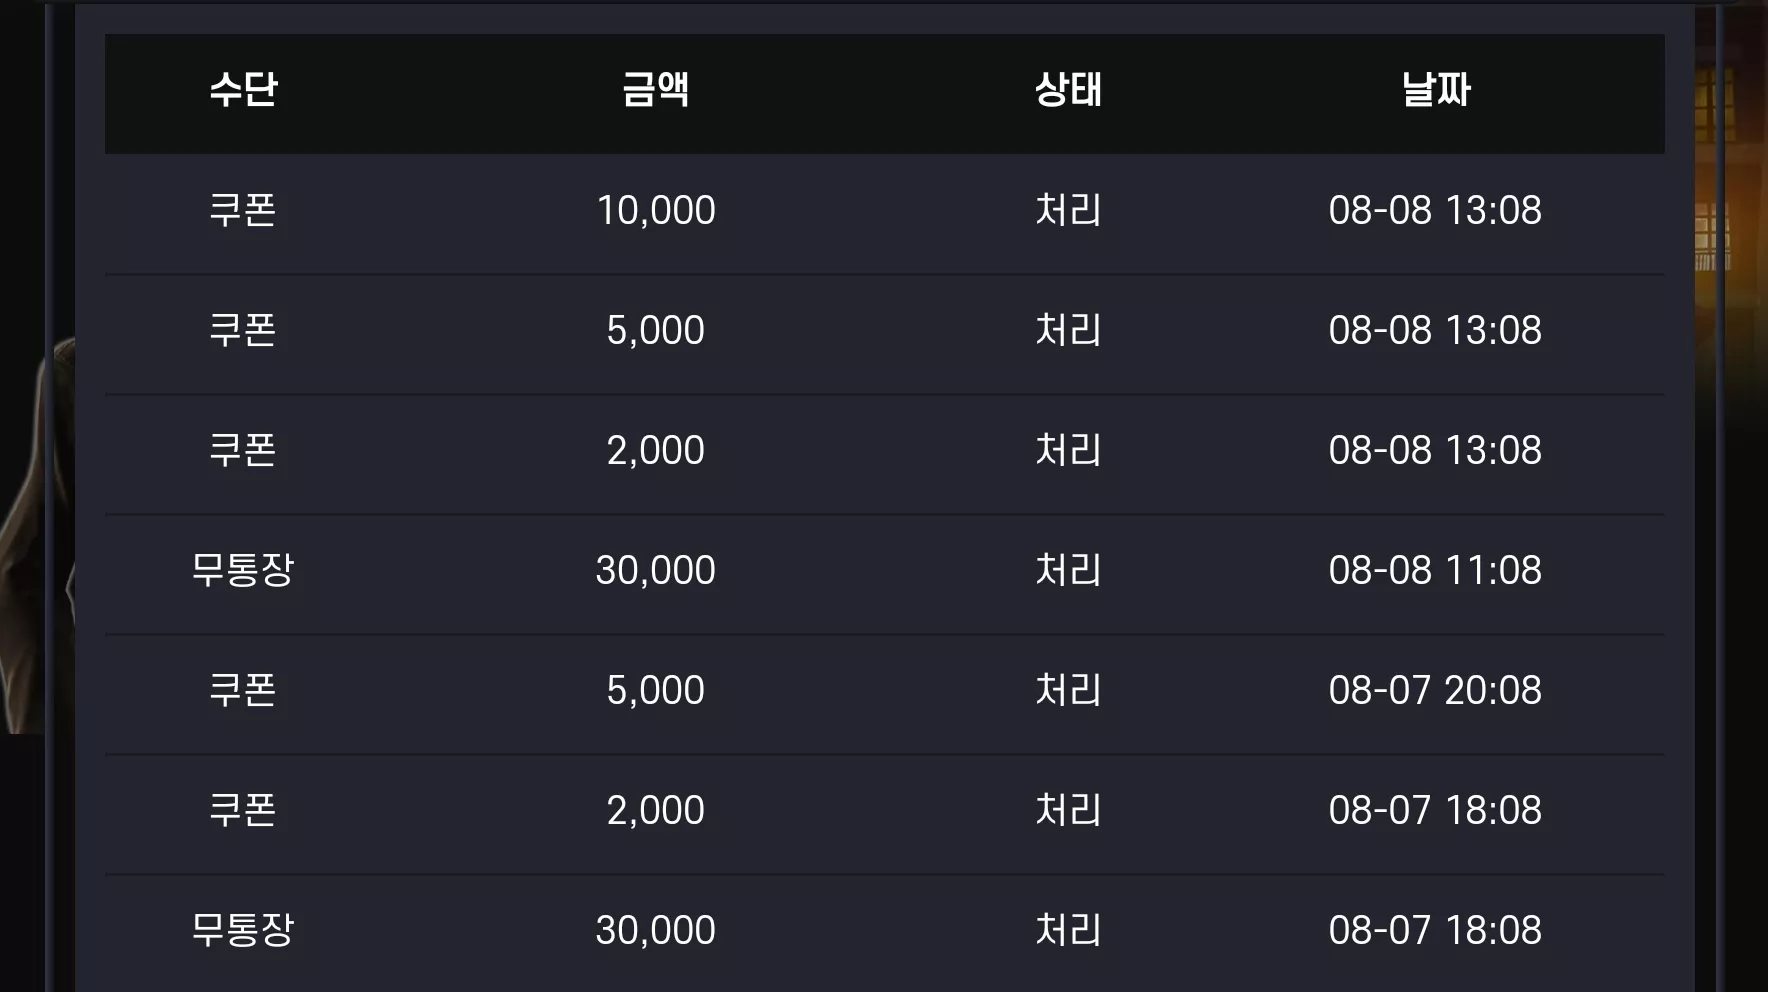The width and height of the screenshot is (1768, 992).
Task: Select the 2,000 amount dated 08-07 18:08
Action: (656, 810)
